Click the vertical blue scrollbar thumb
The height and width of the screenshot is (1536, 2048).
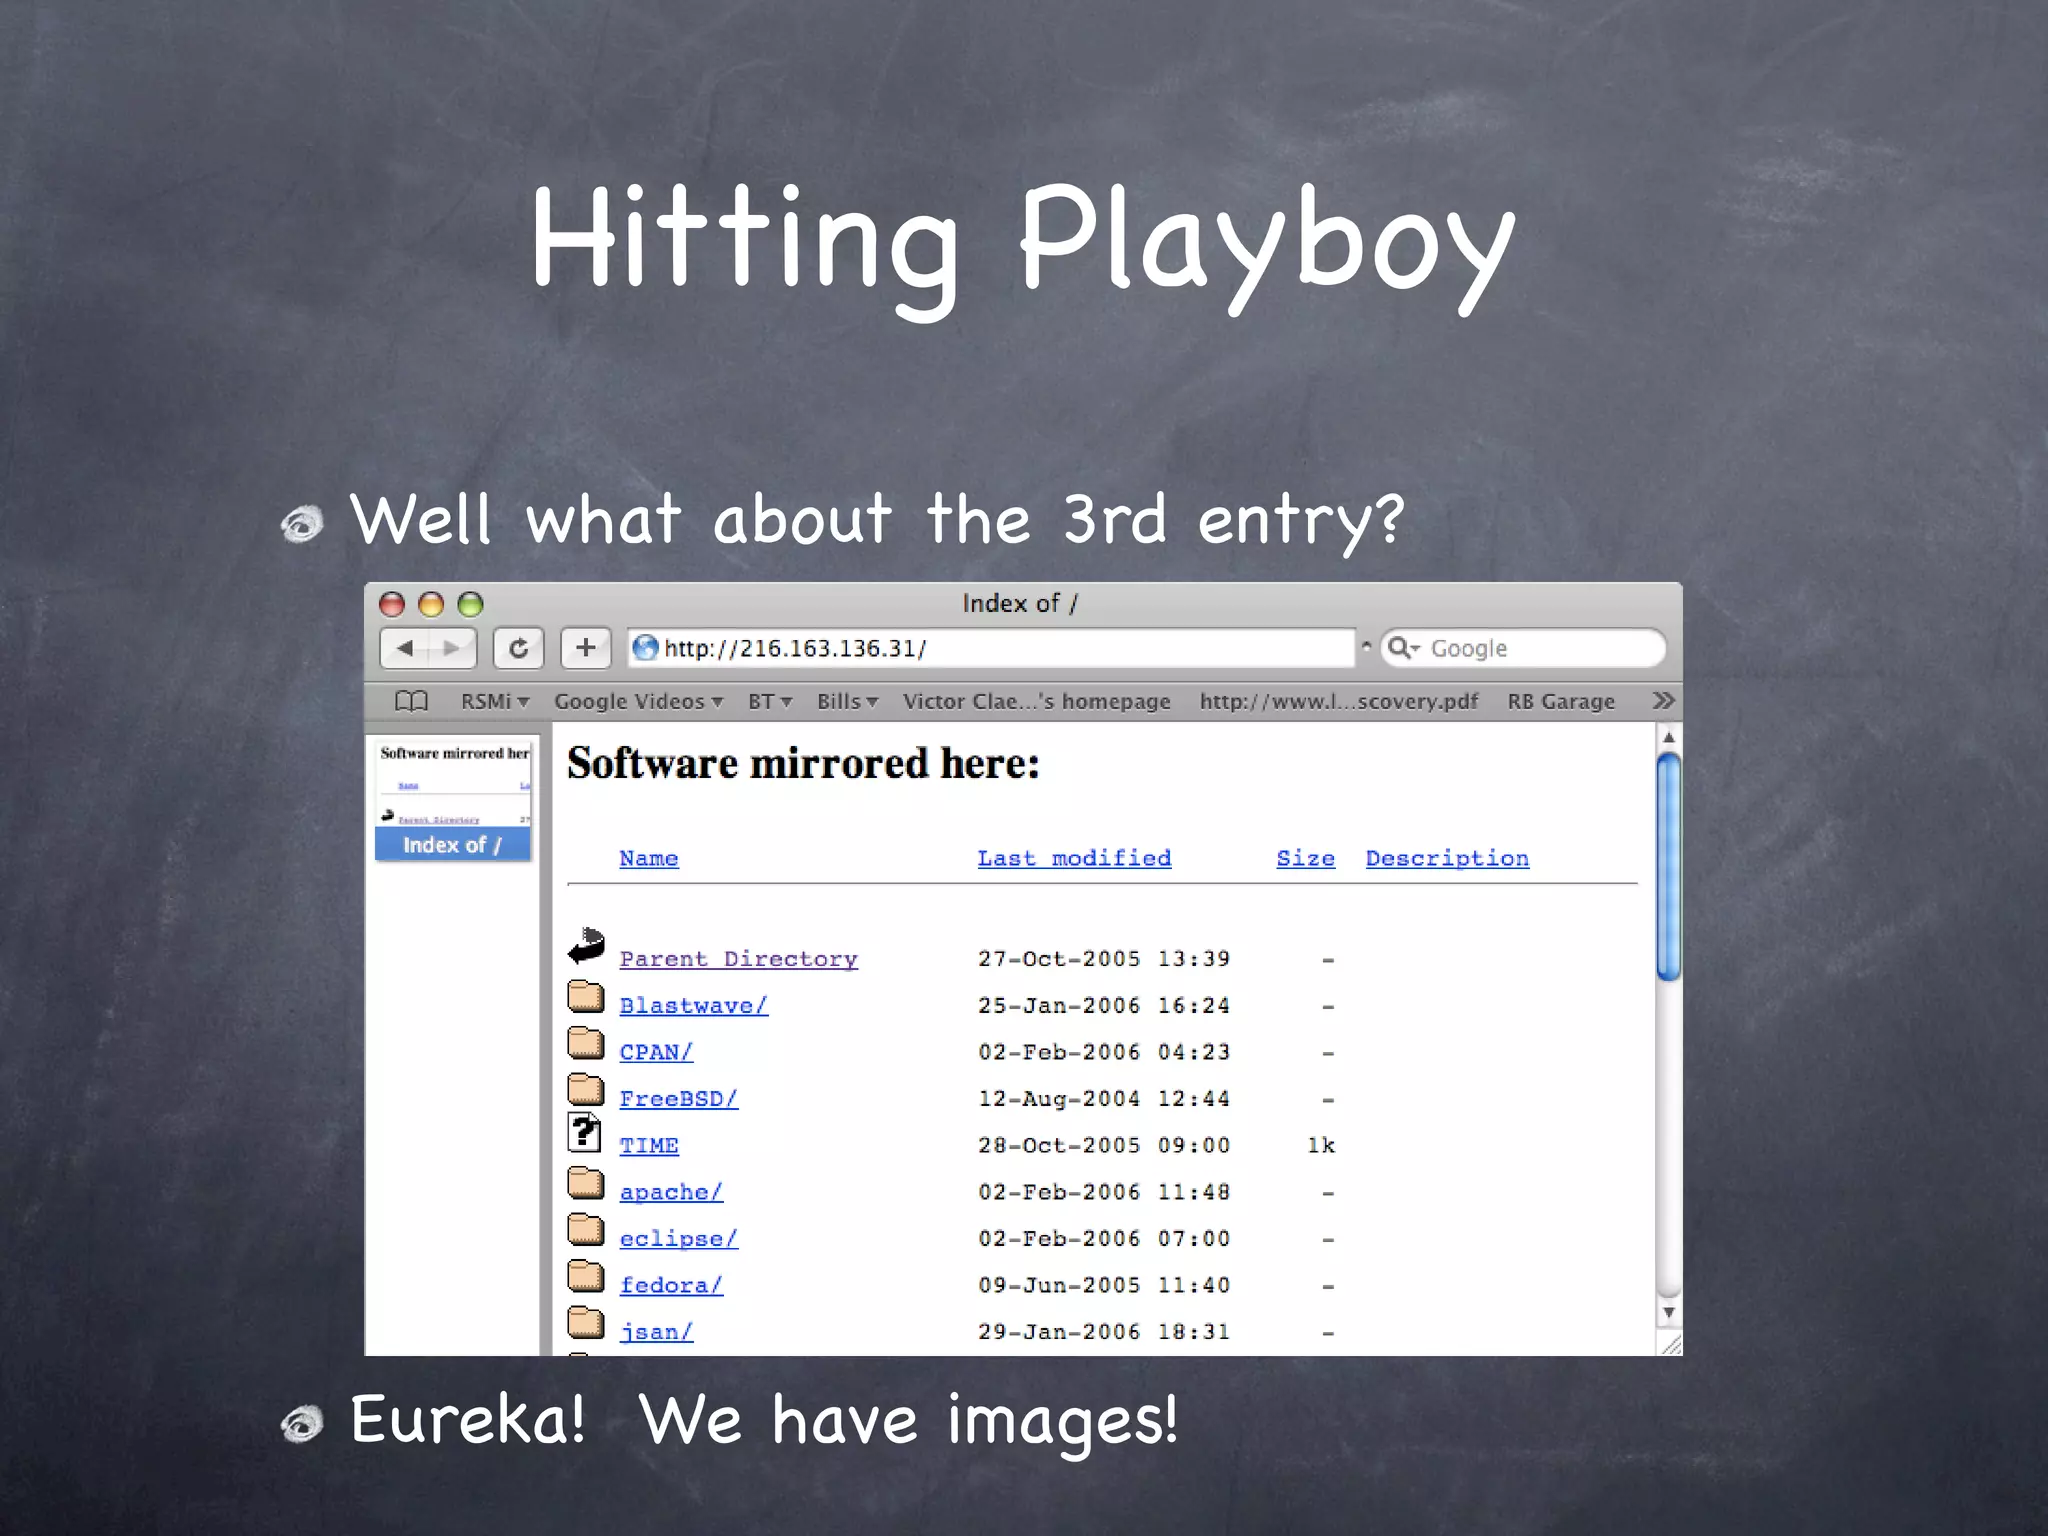click(1668, 866)
